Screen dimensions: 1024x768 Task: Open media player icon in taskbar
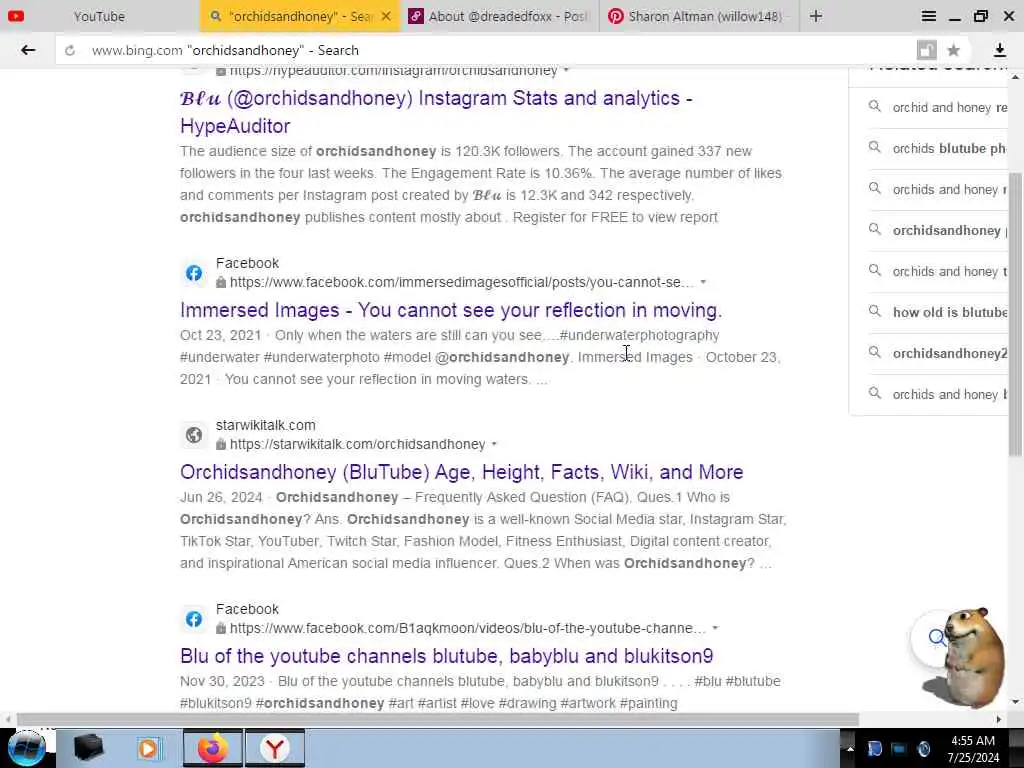pos(149,748)
